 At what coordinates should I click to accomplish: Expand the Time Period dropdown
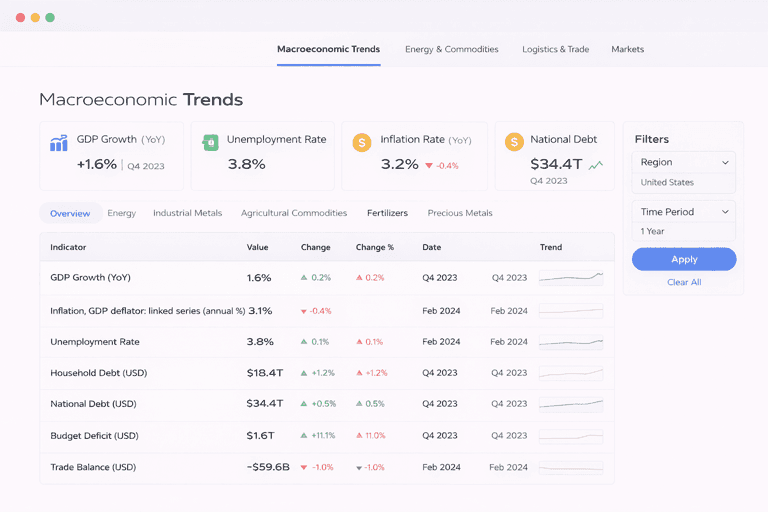coord(684,212)
